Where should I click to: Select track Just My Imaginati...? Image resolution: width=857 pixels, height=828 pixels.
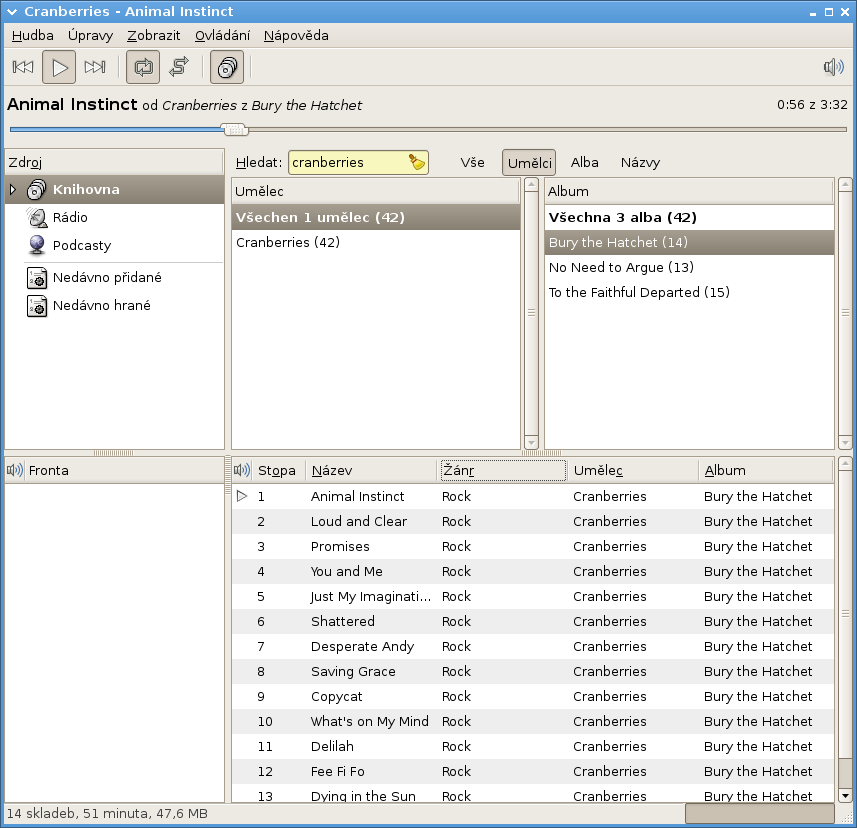point(533,597)
